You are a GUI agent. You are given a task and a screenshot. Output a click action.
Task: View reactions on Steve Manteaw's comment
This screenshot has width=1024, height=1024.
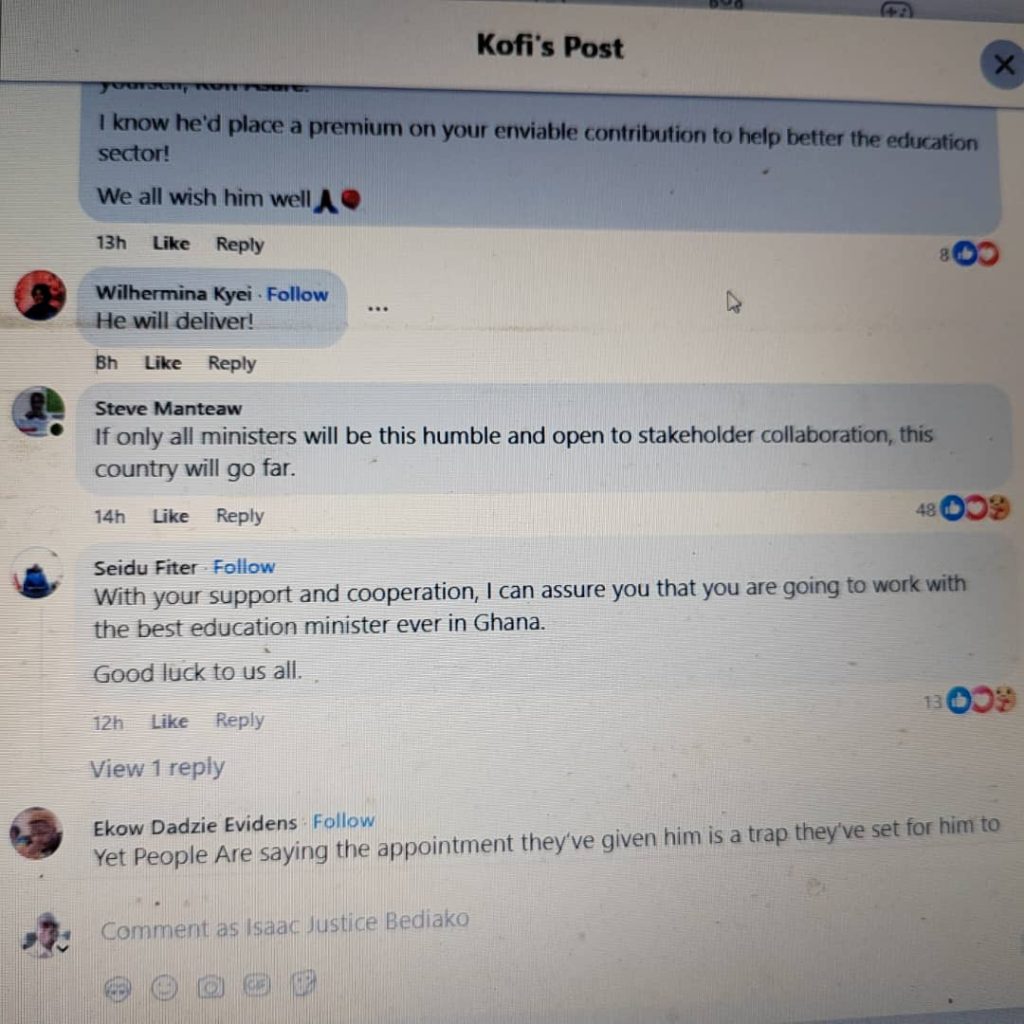tap(963, 509)
